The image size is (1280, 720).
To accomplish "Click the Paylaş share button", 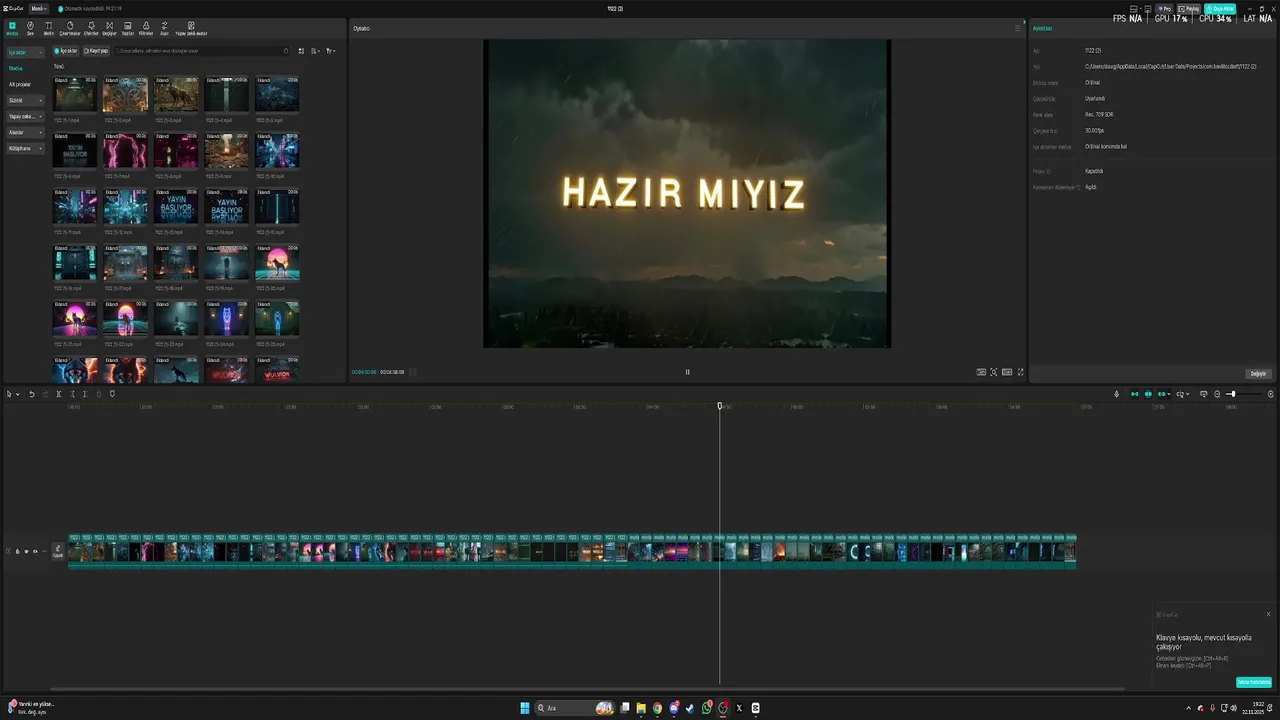I will pos(1190,8).
